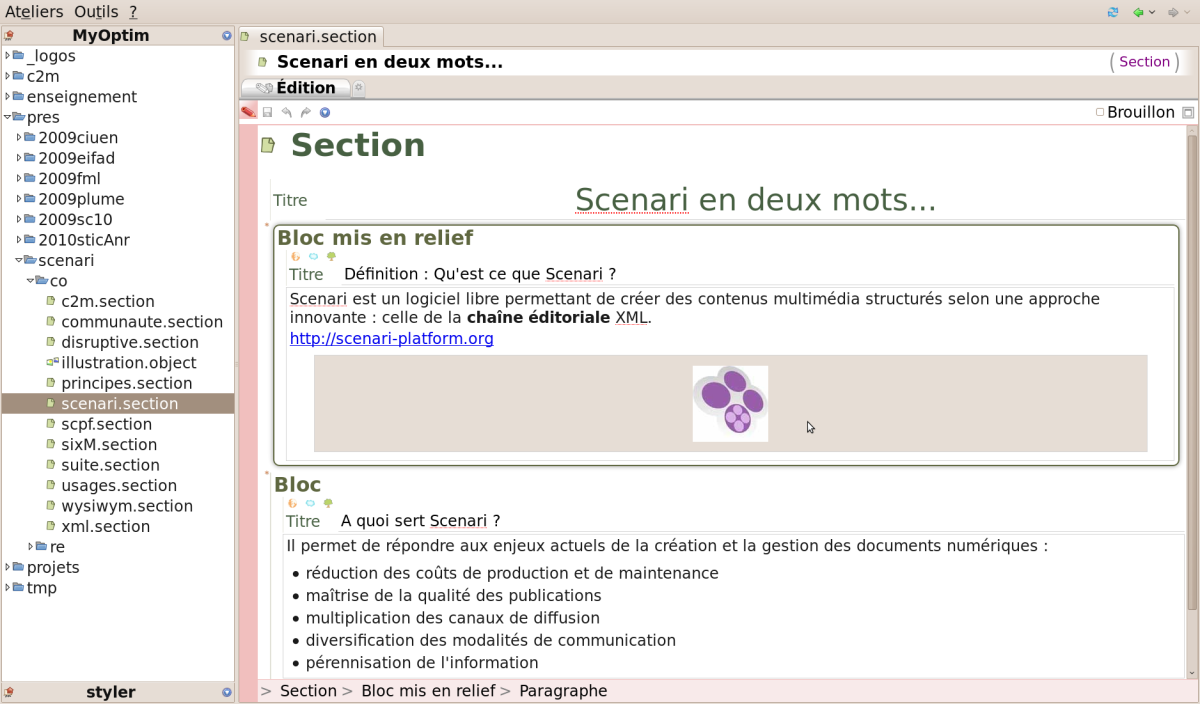Open the blue round editor menu button
The image size is (1200, 704).
tap(324, 113)
